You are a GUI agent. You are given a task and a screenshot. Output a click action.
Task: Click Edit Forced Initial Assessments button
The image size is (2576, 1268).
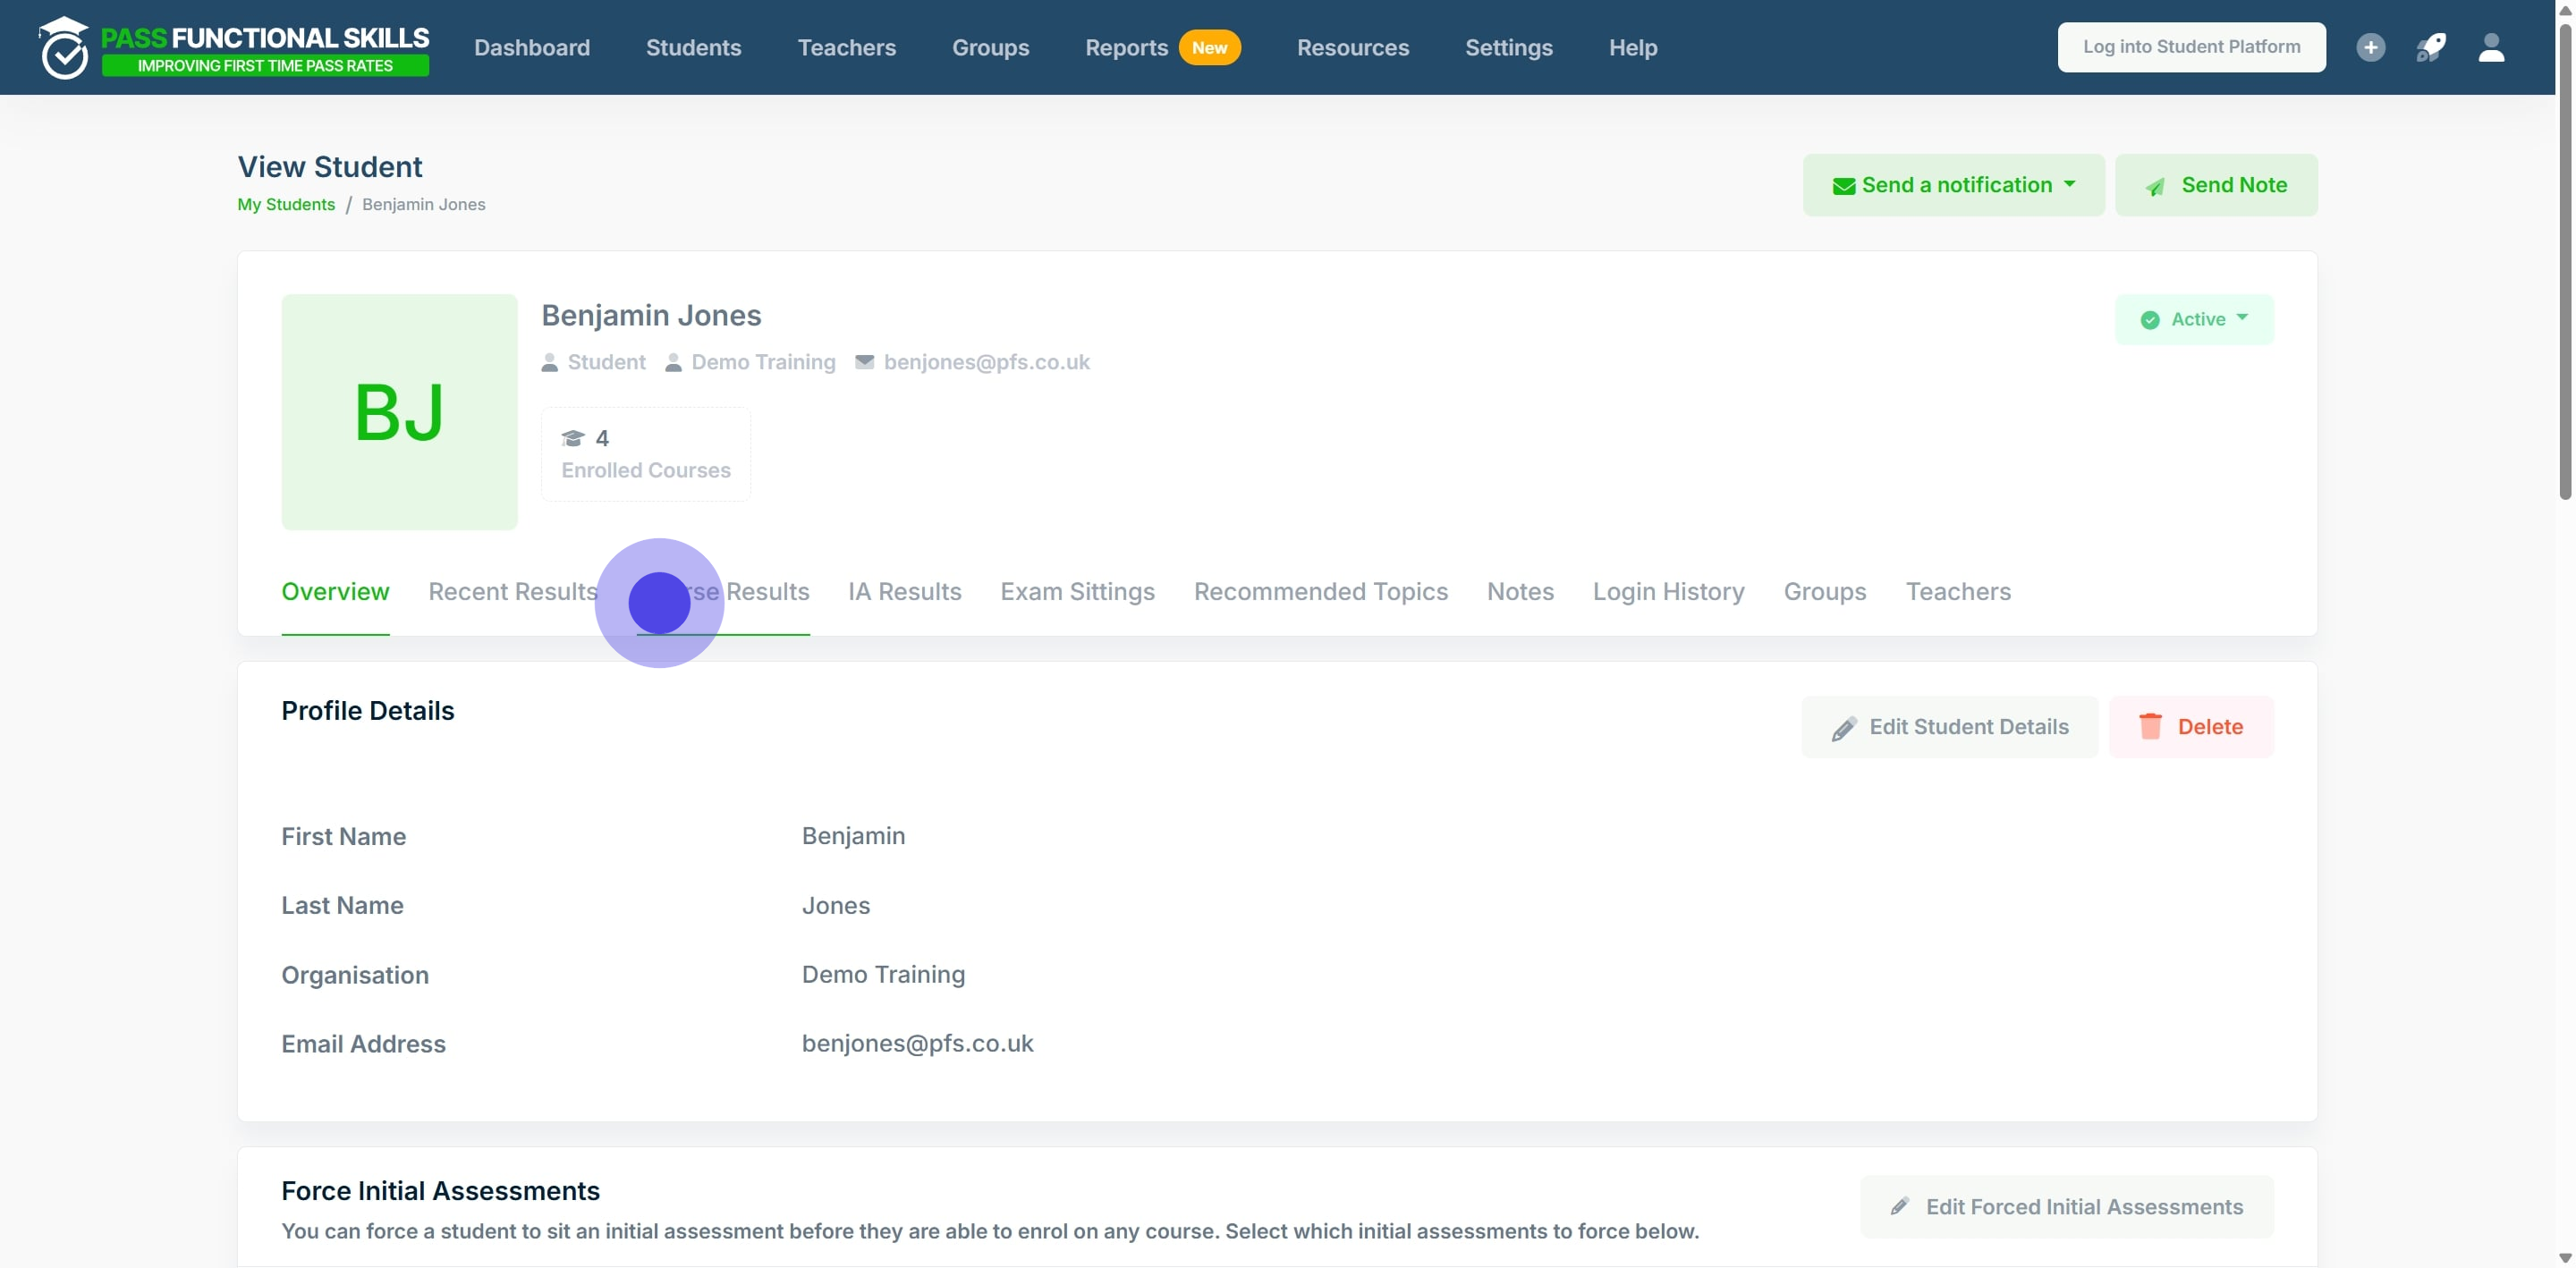tap(2066, 1207)
